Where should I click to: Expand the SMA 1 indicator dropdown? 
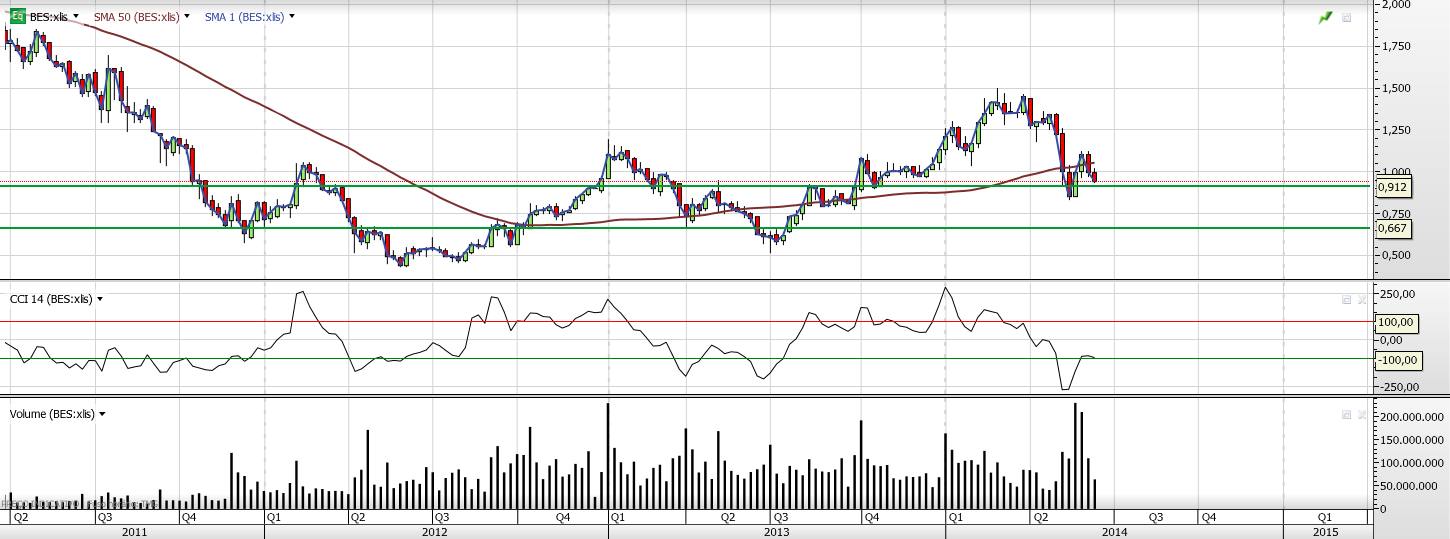291,17
